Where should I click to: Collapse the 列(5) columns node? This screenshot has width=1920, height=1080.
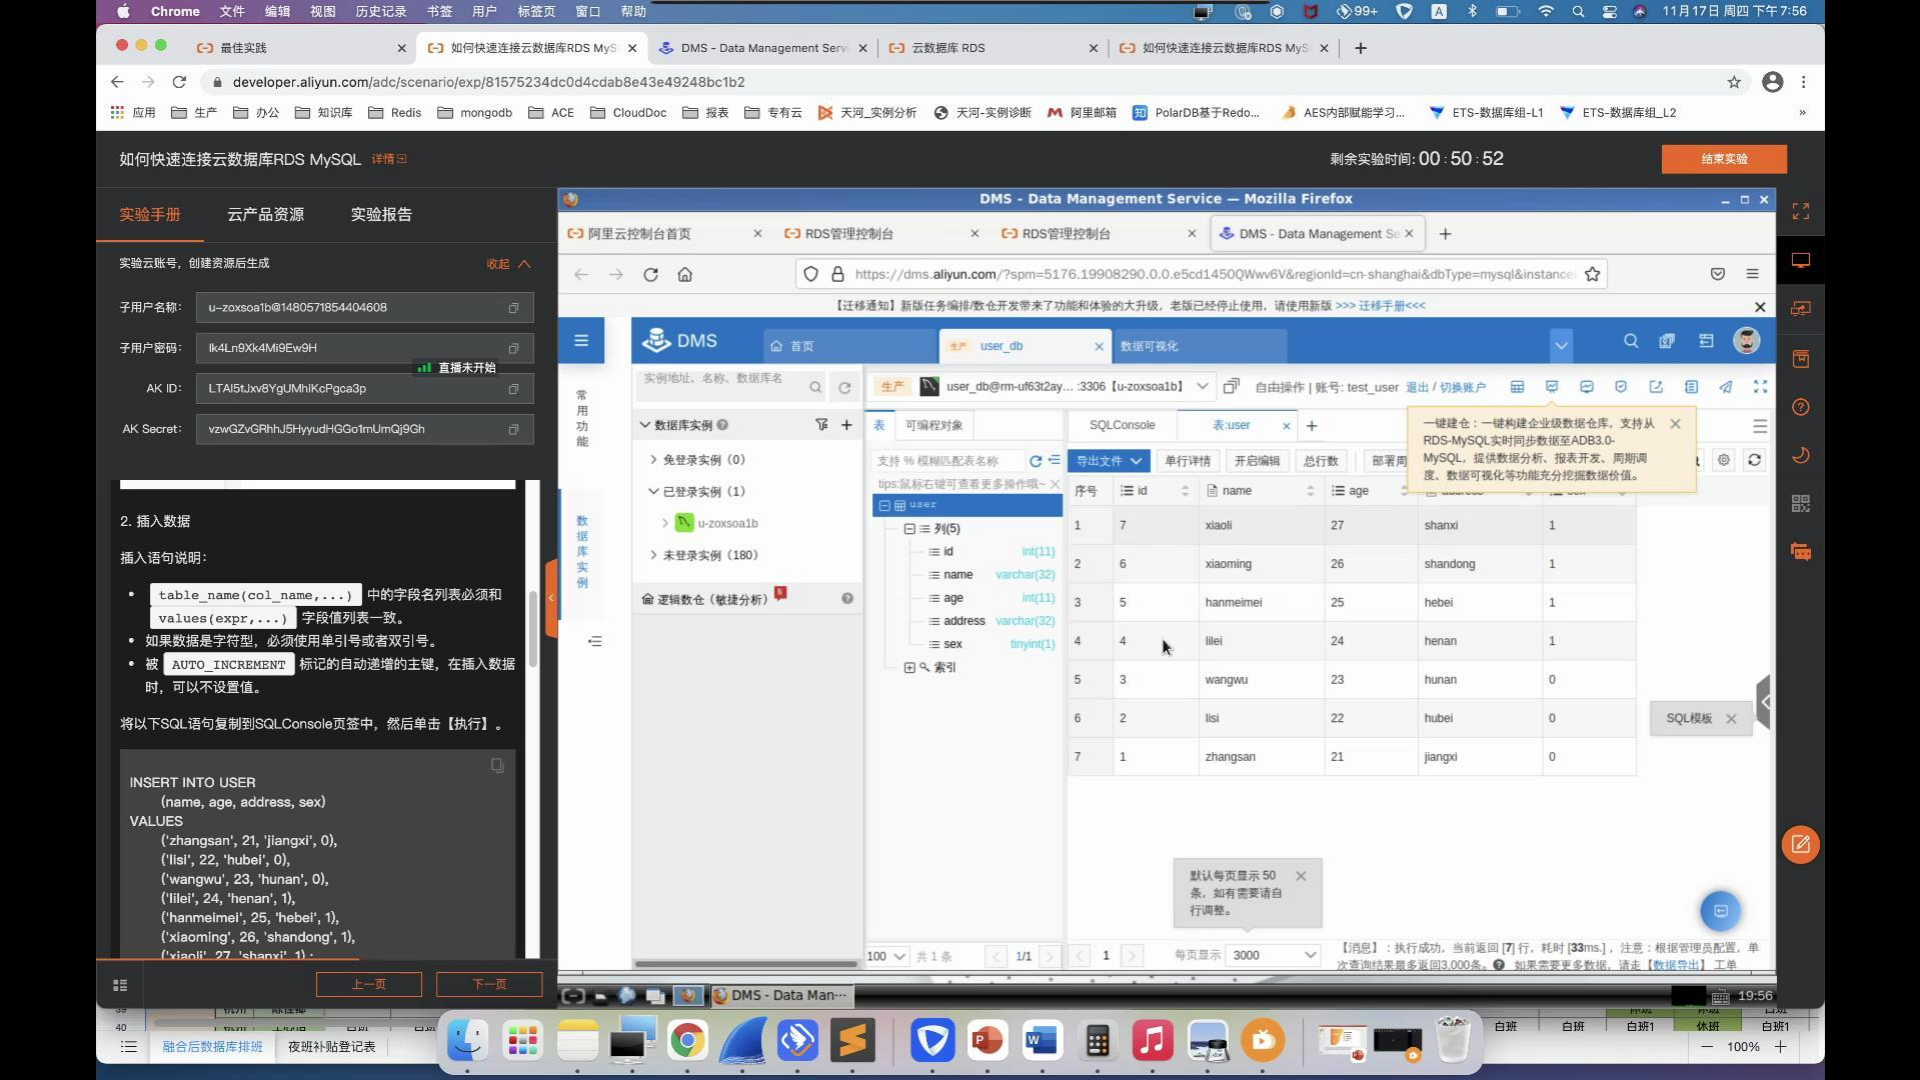(x=910, y=529)
